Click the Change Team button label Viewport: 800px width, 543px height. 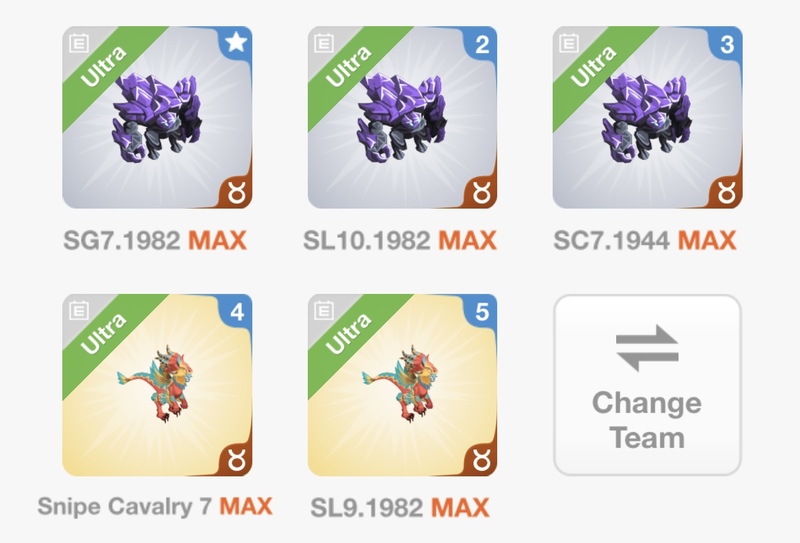click(647, 420)
